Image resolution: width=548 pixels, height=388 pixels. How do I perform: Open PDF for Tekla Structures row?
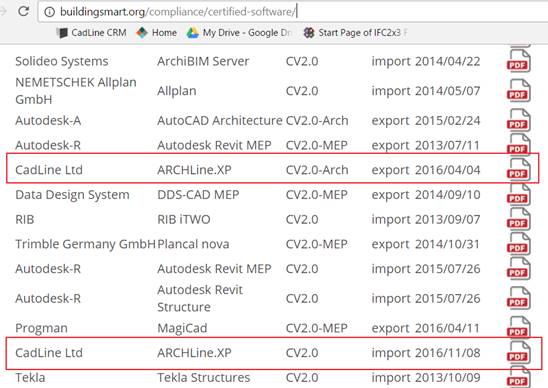coord(518,377)
